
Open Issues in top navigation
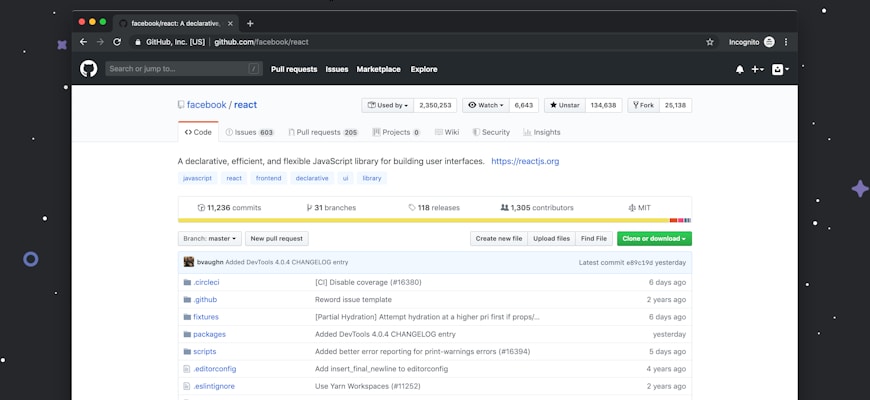coord(337,69)
